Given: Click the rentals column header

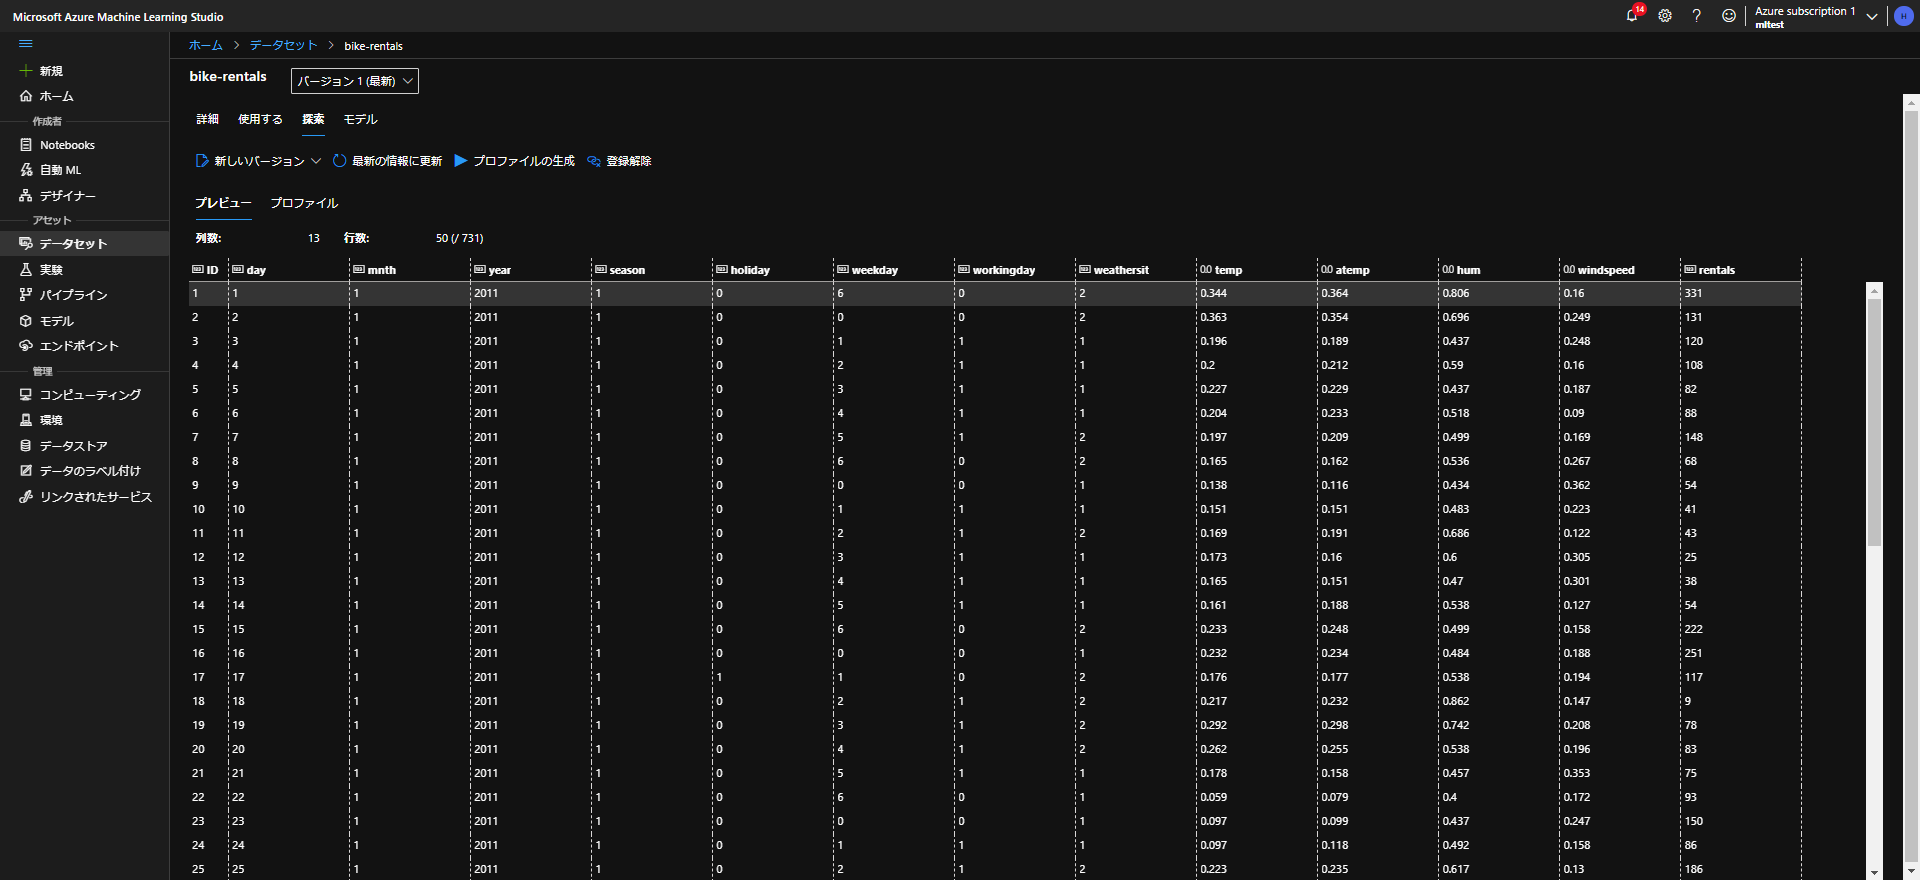Looking at the screenshot, I should pos(1716,270).
